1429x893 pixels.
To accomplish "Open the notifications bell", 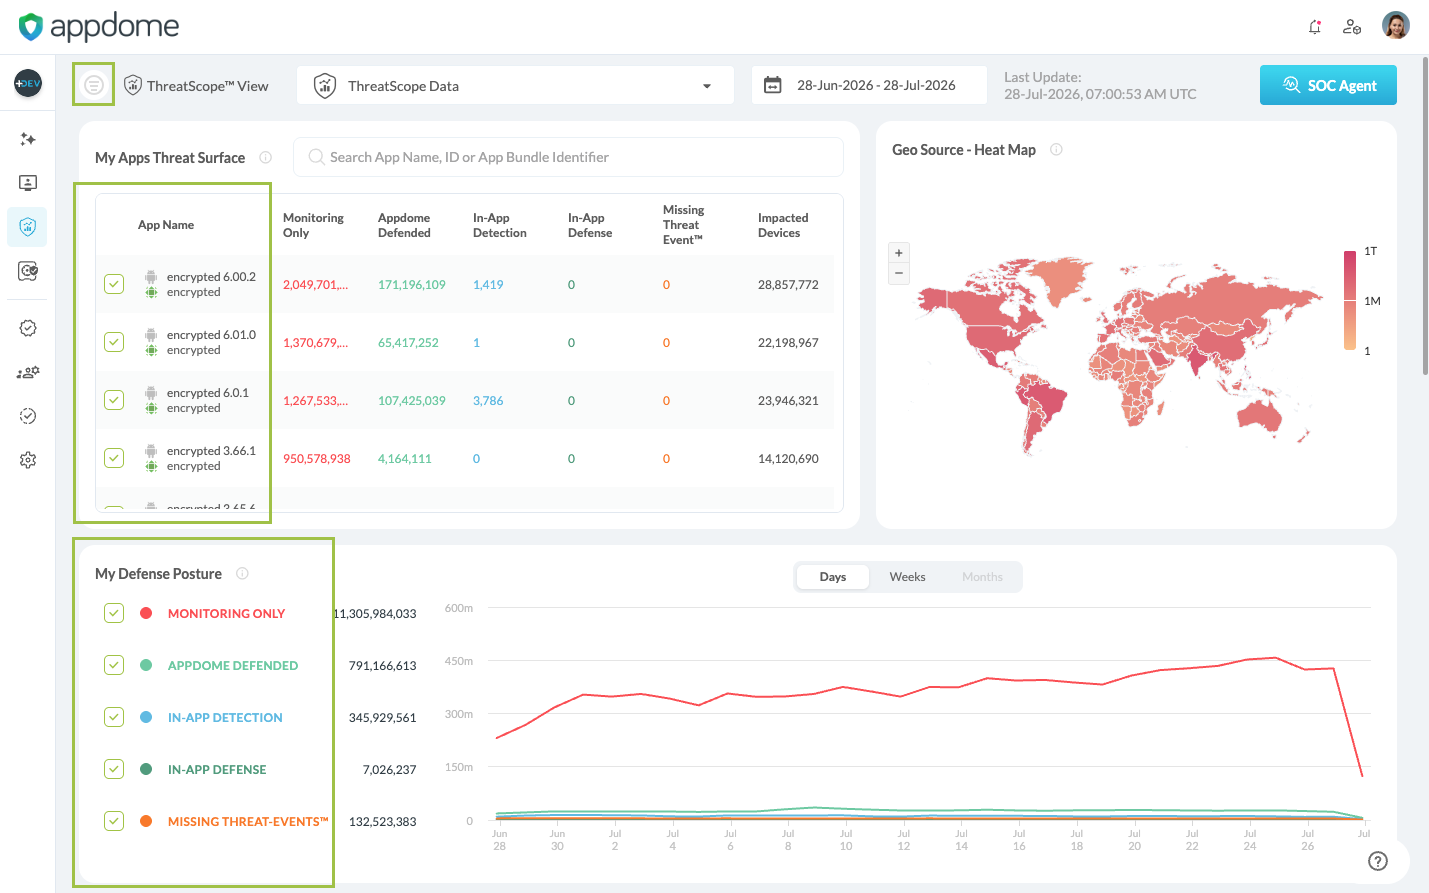I will click(x=1315, y=27).
